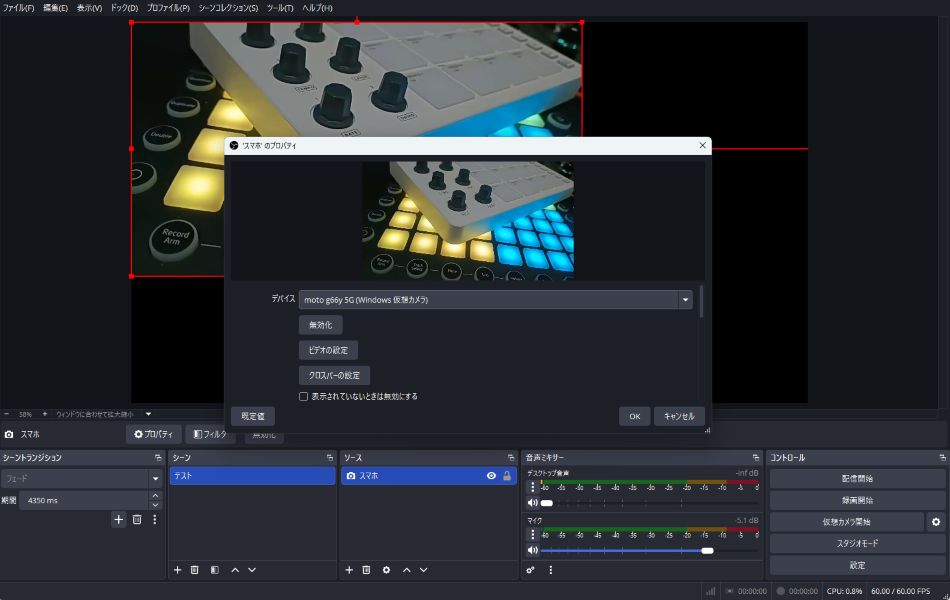
Task: Expand the デバイス dropdown showing moto g66y 5G
Action: pos(685,299)
